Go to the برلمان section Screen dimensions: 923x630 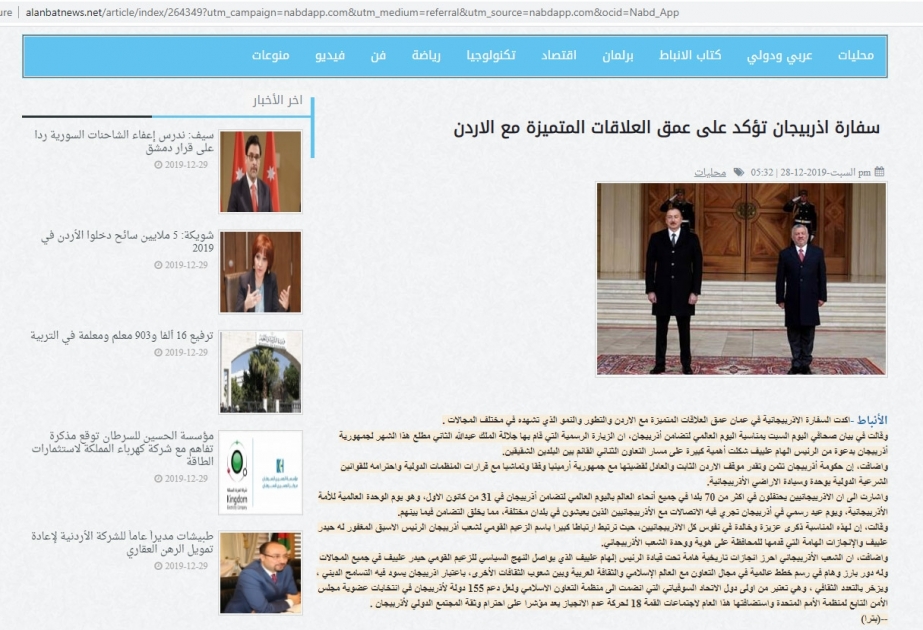tap(617, 55)
